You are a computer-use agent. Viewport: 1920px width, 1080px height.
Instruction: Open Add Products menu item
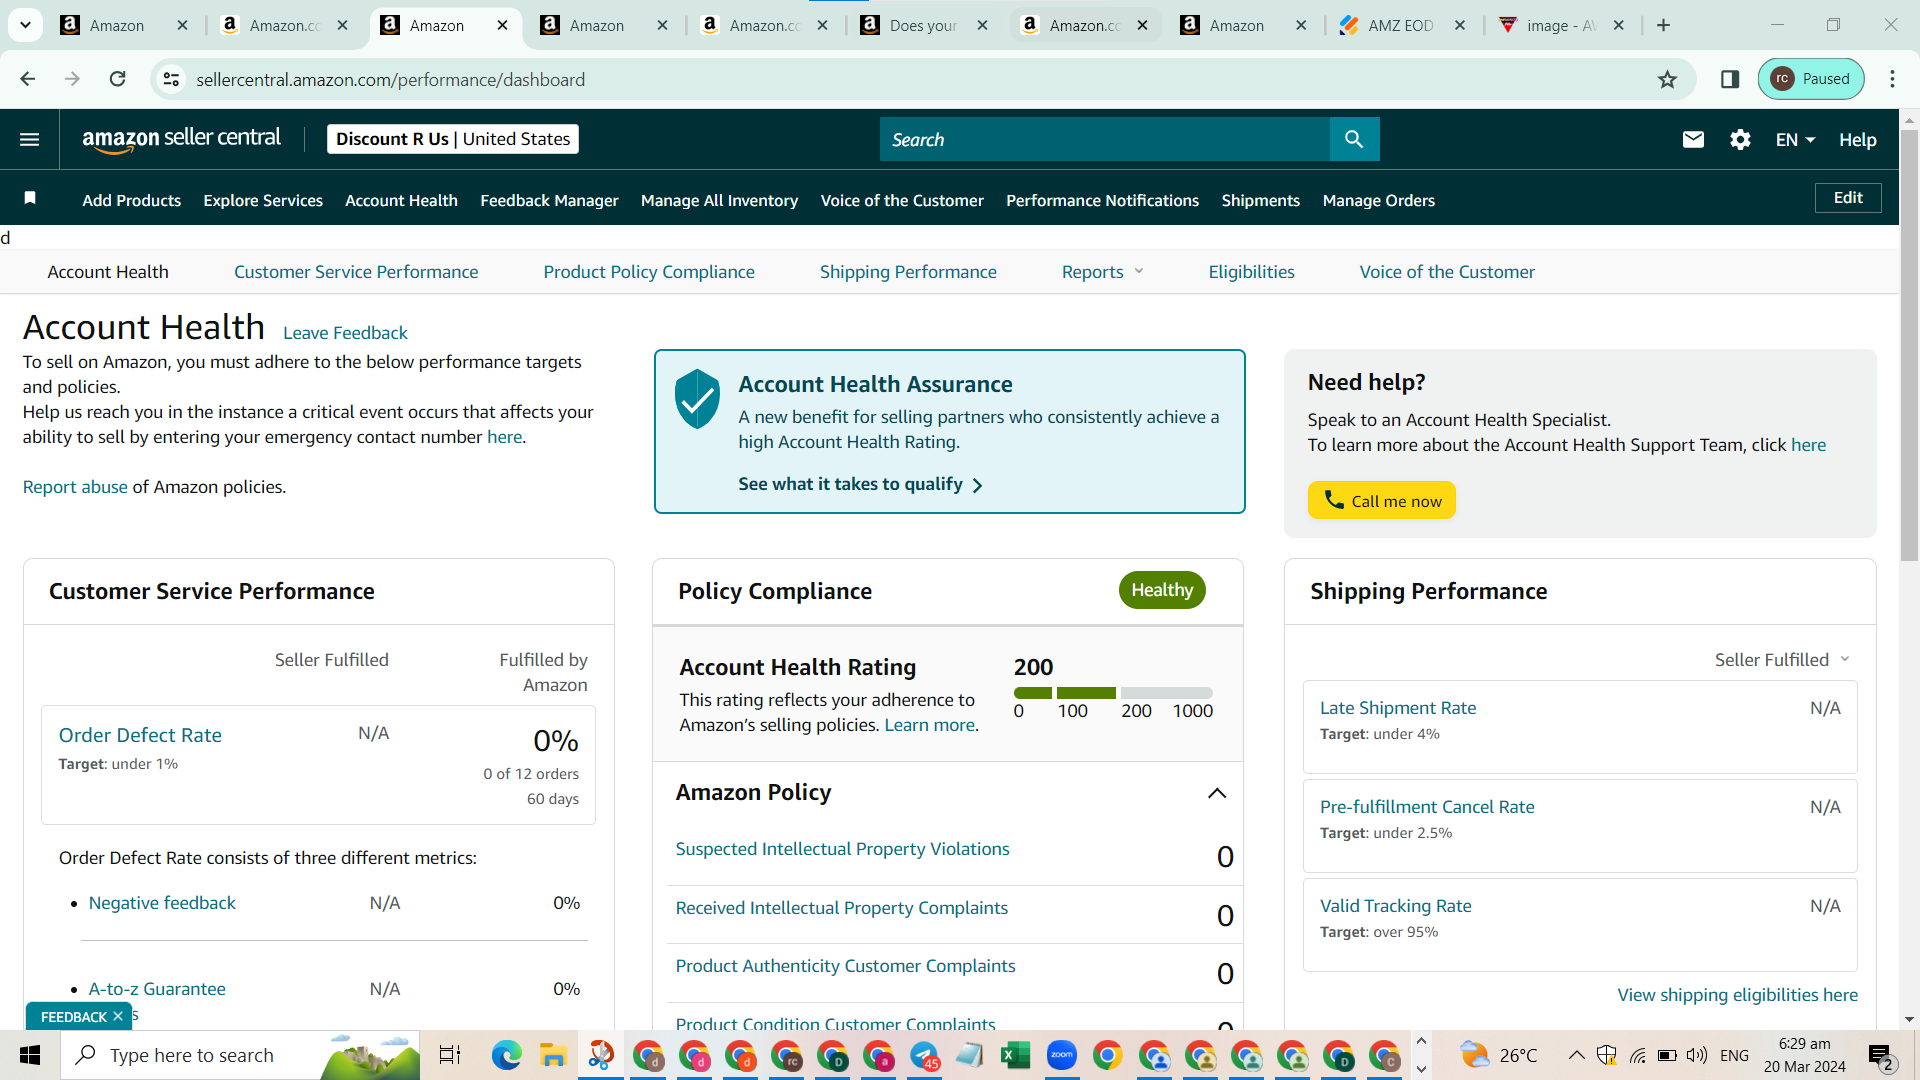click(132, 200)
